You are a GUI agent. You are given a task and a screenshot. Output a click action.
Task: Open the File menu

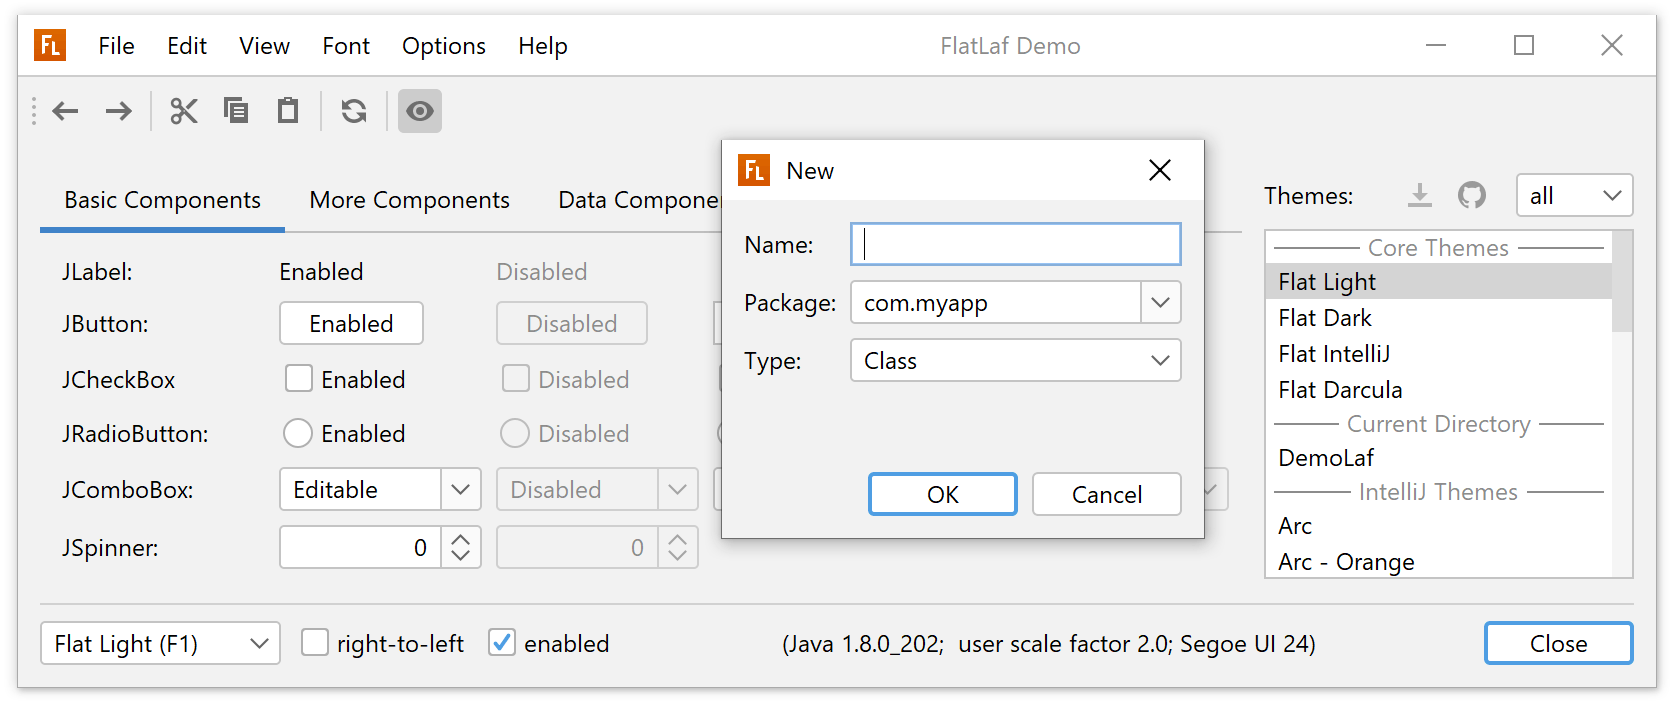pyautogui.click(x=116, y=46)
